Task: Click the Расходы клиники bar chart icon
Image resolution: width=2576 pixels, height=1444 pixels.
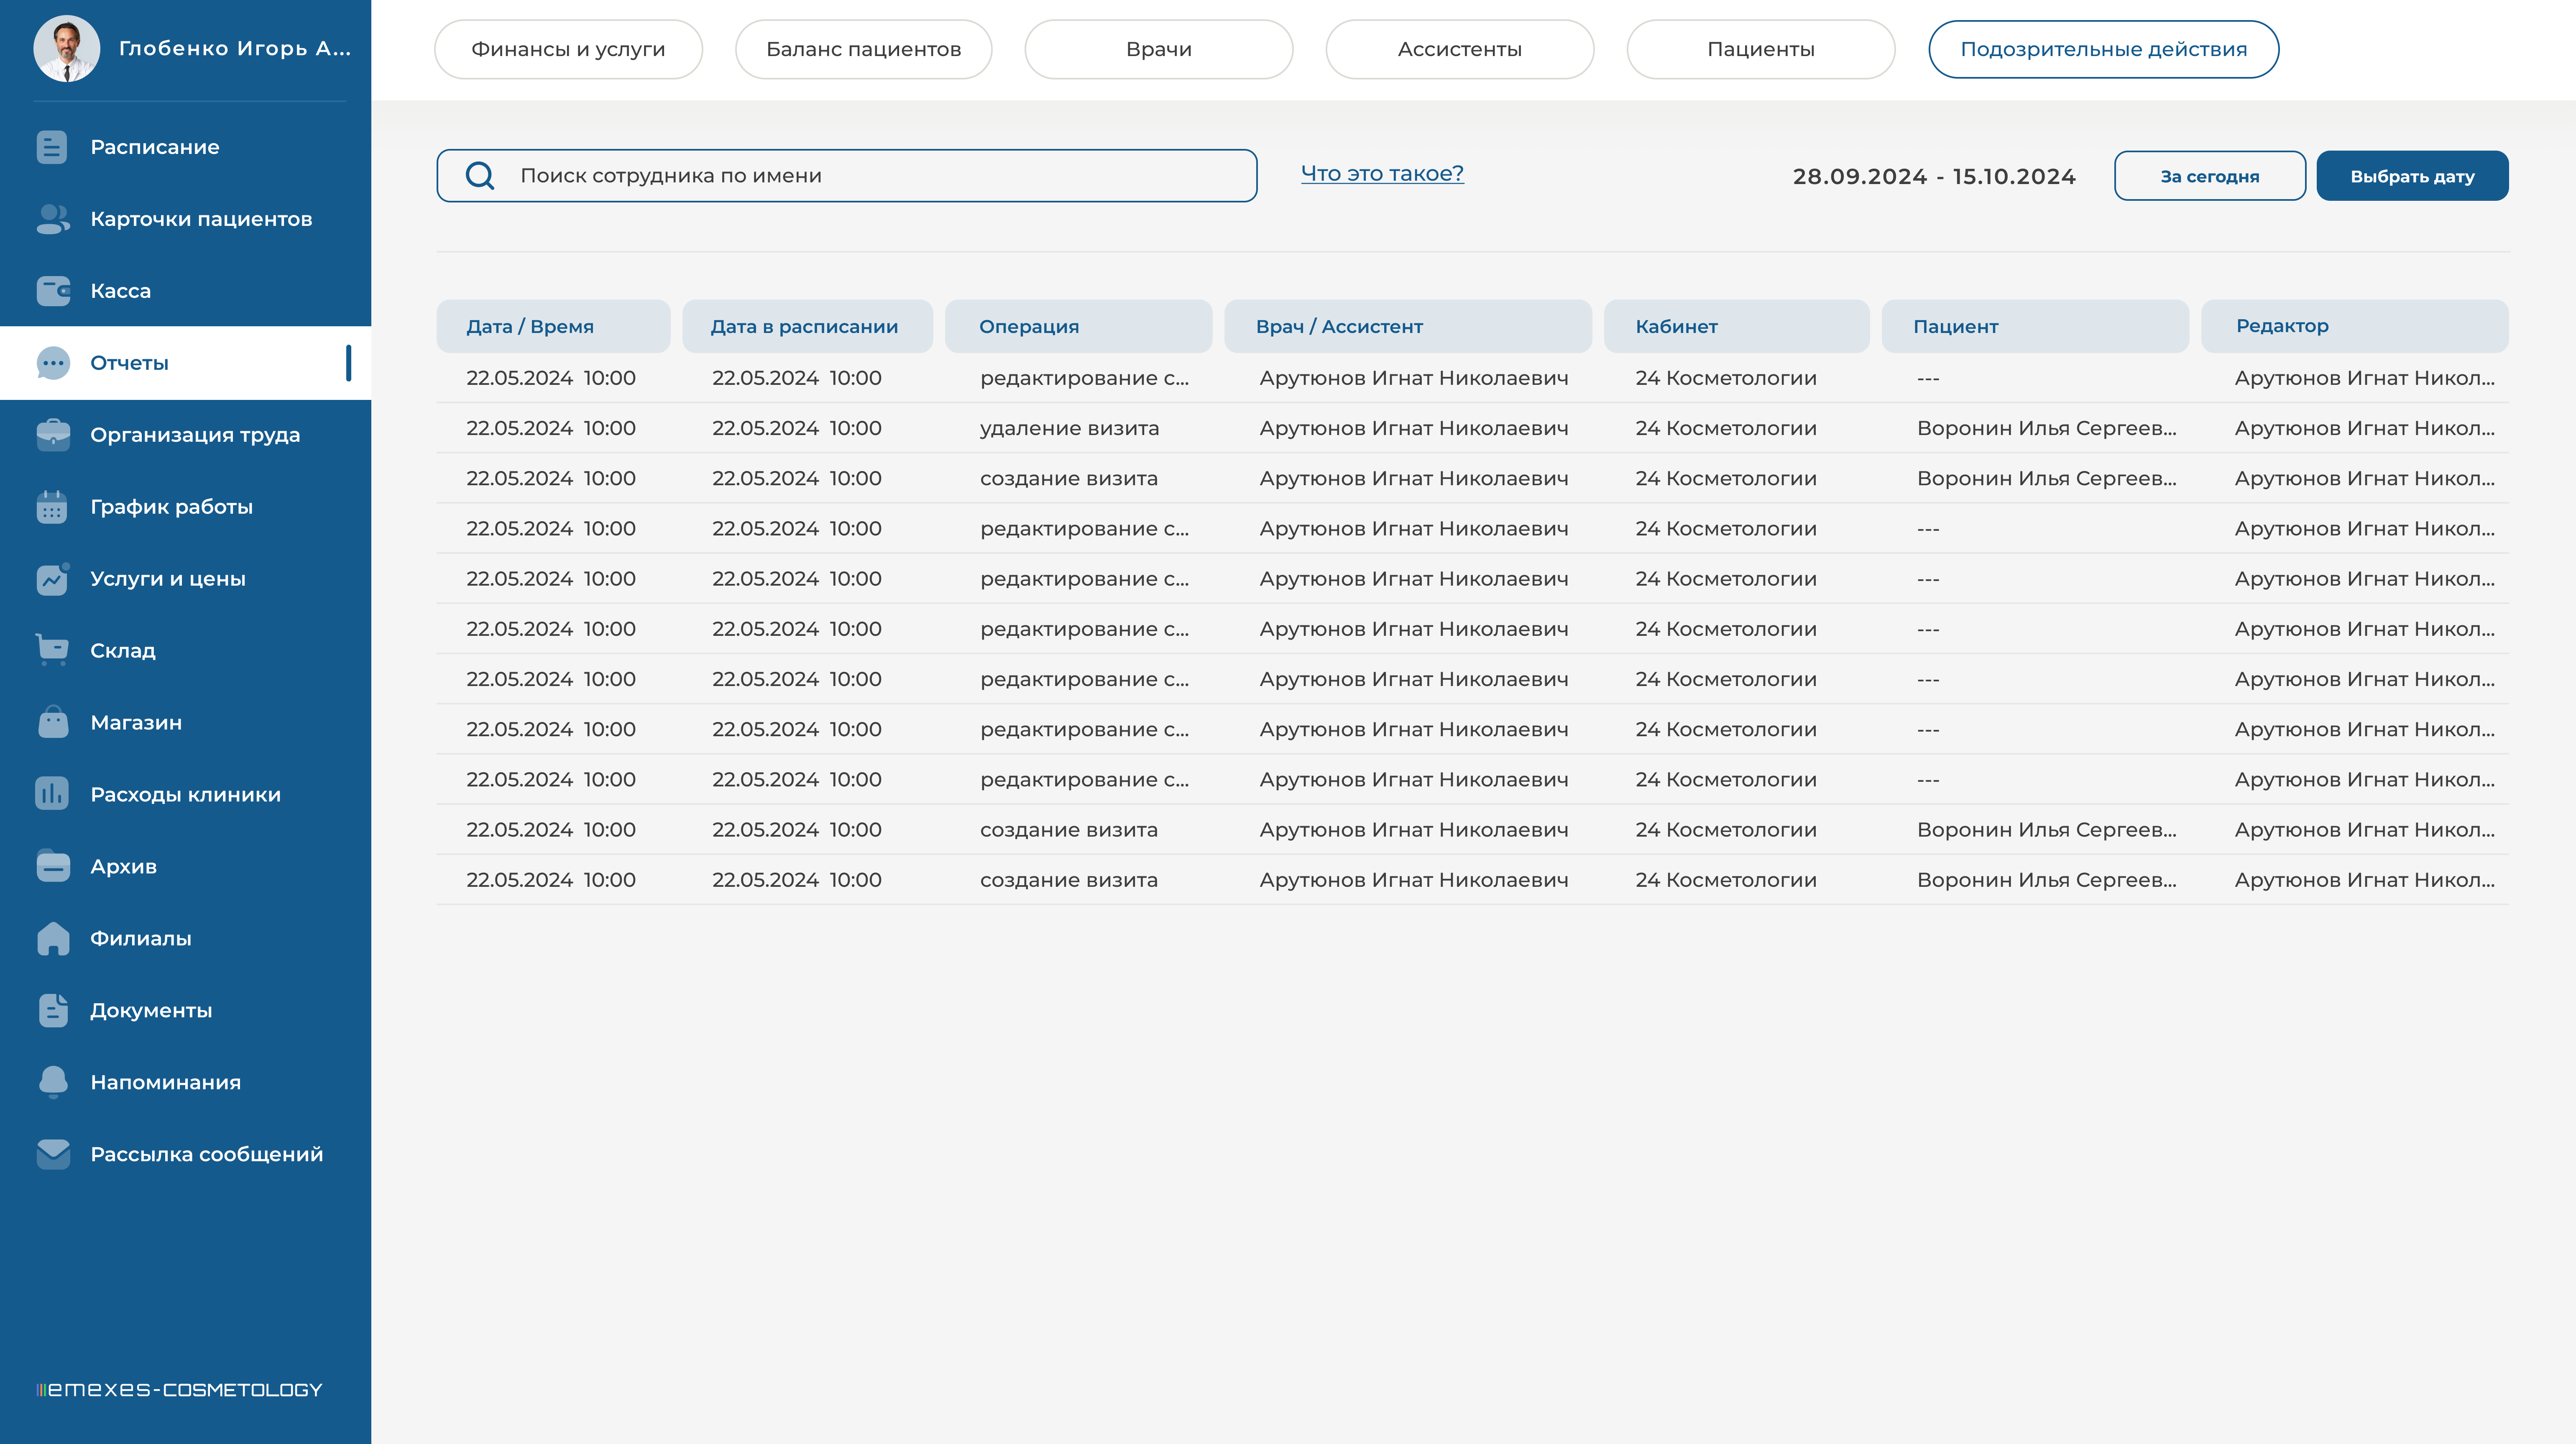Action: (52, 794)
